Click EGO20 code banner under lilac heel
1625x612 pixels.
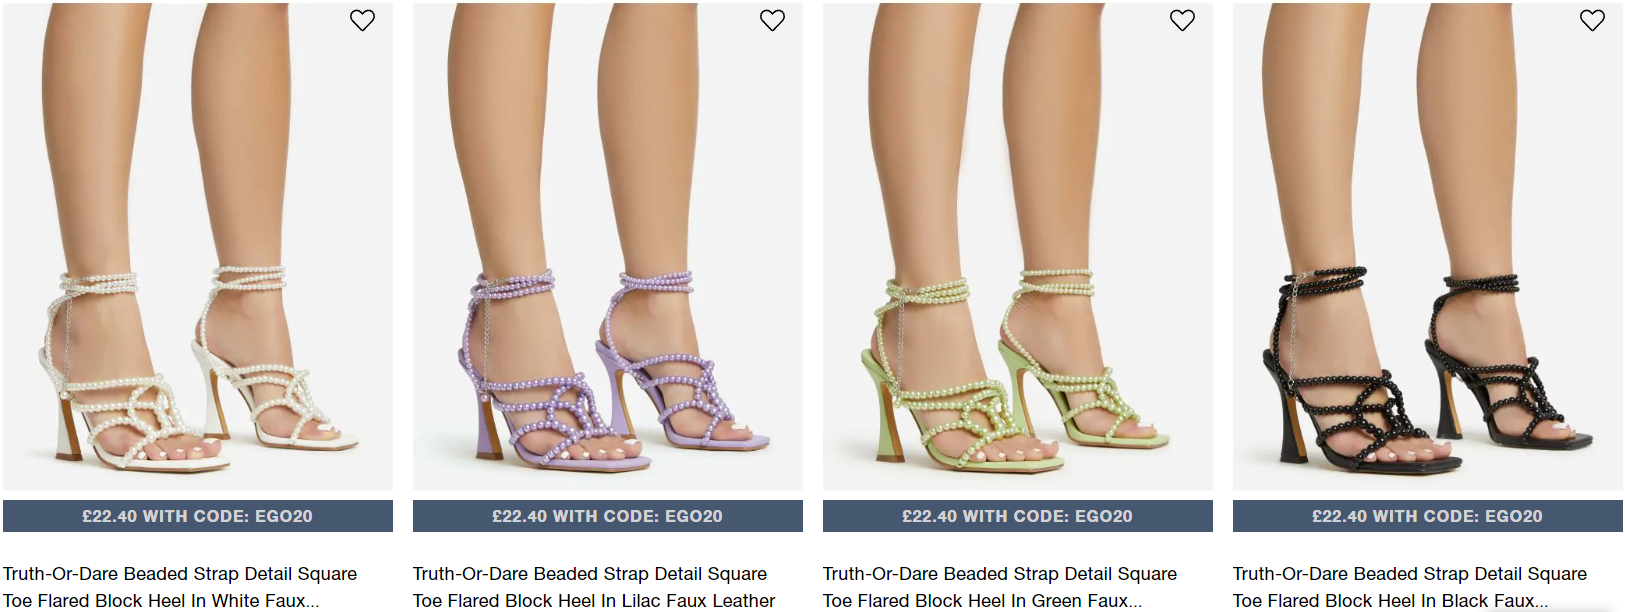[x=608, y=516]
